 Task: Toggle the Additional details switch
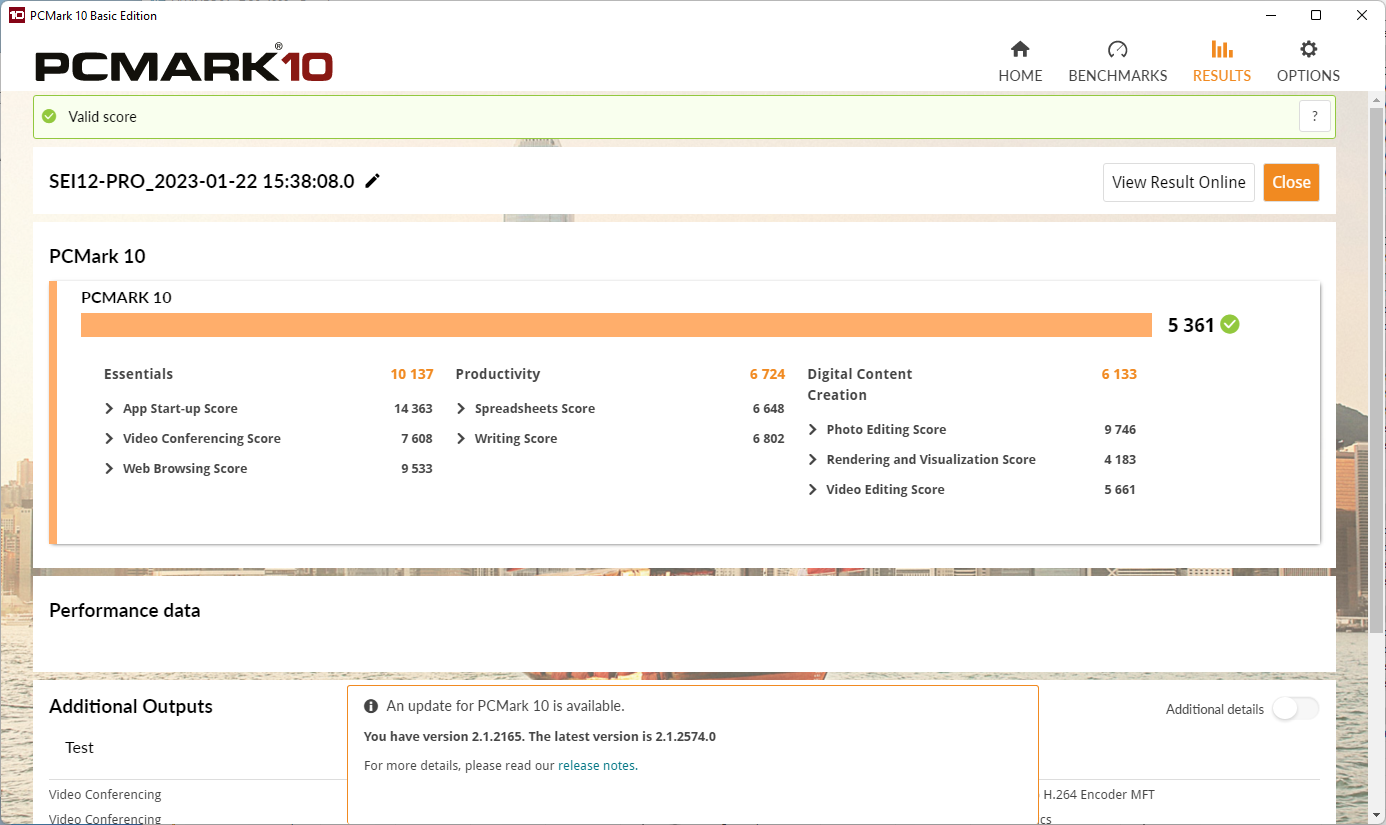[x=1295, y=709]
